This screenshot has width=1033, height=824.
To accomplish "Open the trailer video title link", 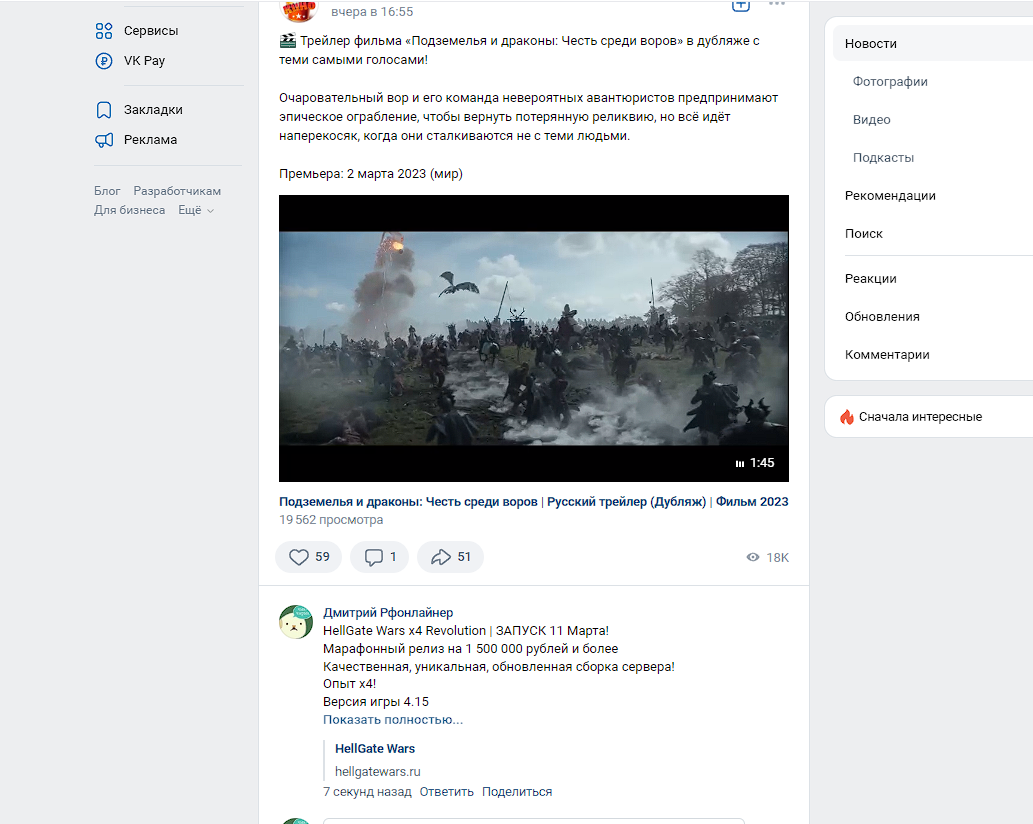I will click(x=534, y=502).
